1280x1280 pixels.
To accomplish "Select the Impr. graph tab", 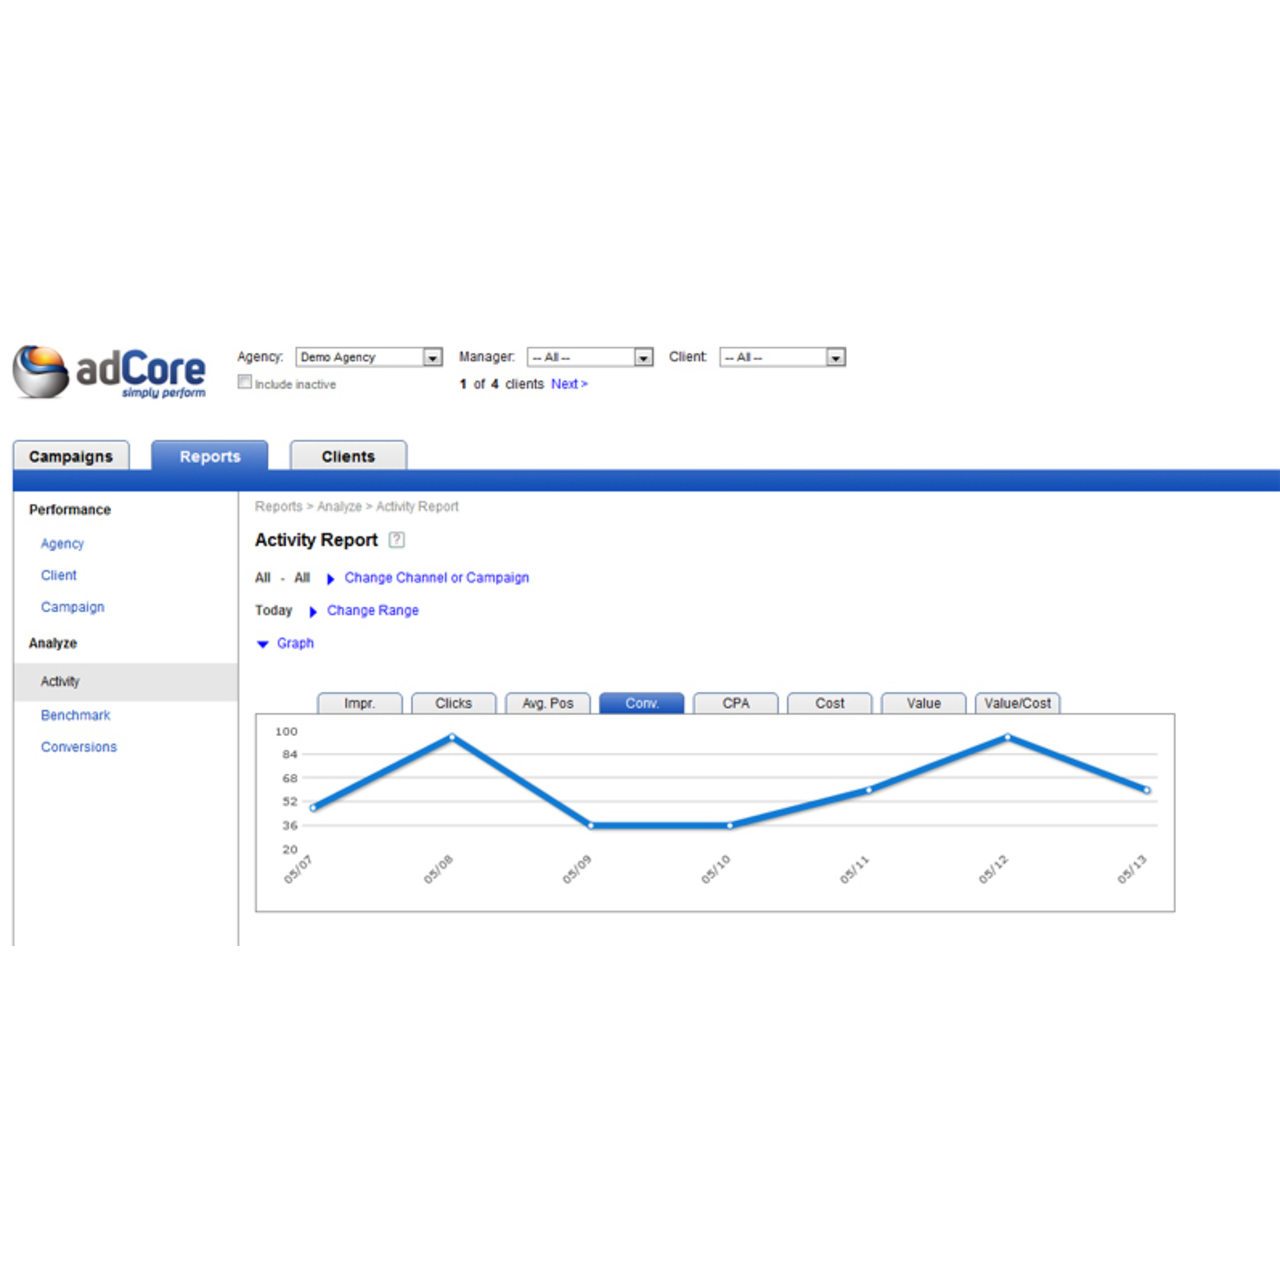I will pos(359,703).
